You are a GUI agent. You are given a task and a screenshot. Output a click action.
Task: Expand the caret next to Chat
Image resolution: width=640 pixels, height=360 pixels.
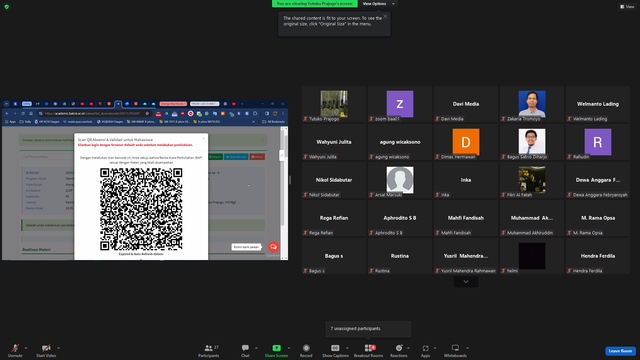256,348
